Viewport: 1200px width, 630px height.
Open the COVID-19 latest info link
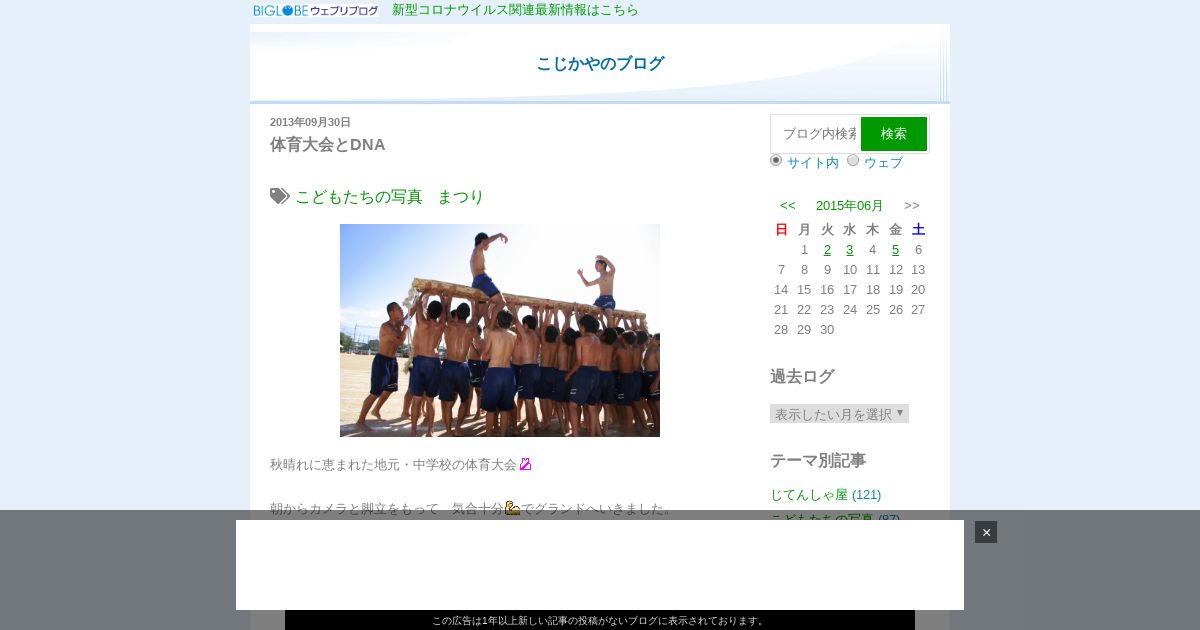click(515, 10)
